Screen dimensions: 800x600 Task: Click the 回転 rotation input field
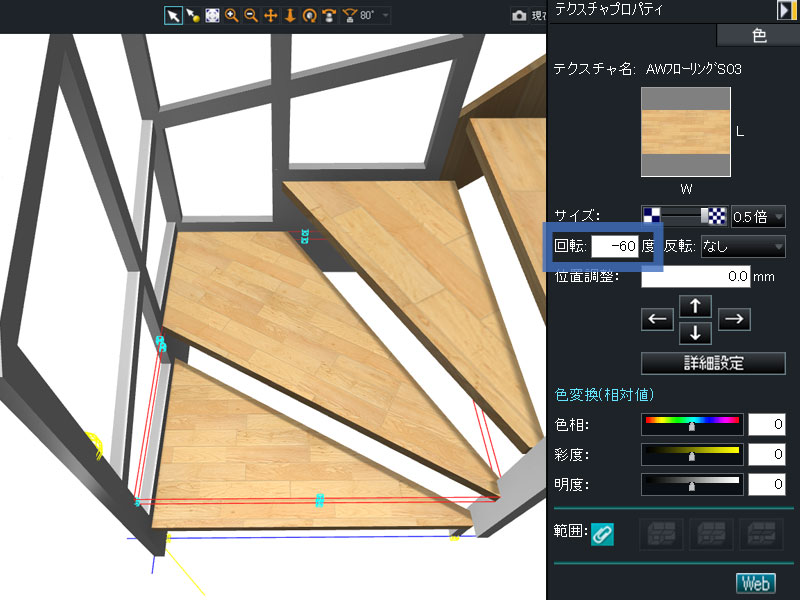click(615, 246)
